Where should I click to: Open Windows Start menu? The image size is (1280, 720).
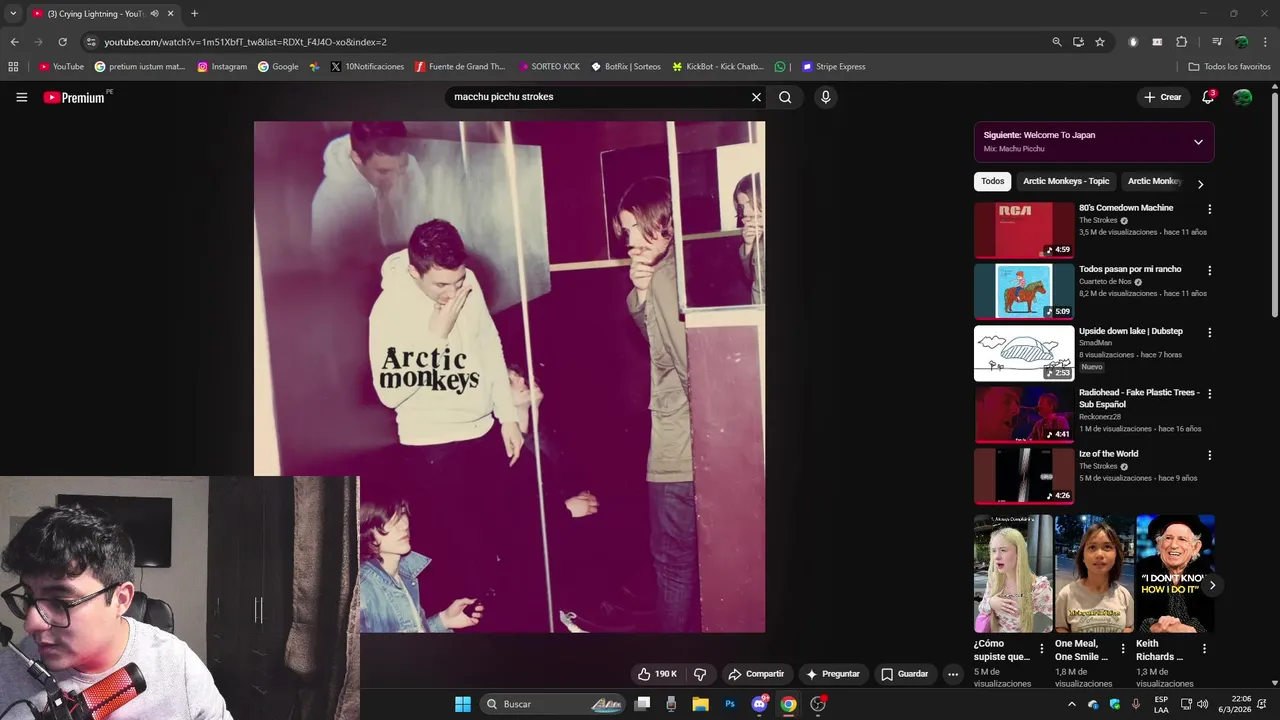coord(463,704)
